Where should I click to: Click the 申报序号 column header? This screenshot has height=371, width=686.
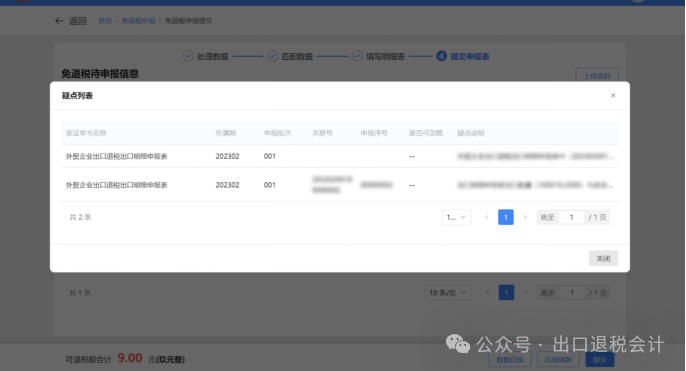click(374, 133)
